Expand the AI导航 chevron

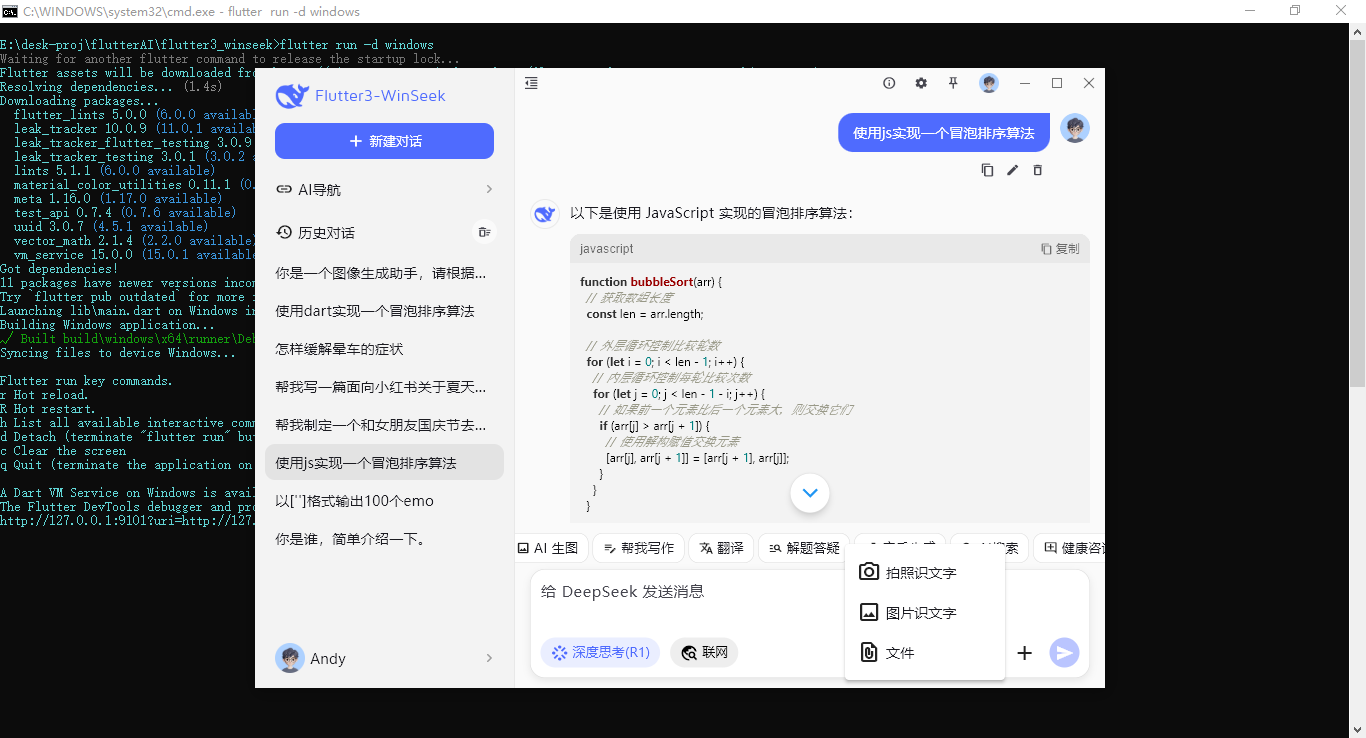pyautogui.click(x=489, y=189)
